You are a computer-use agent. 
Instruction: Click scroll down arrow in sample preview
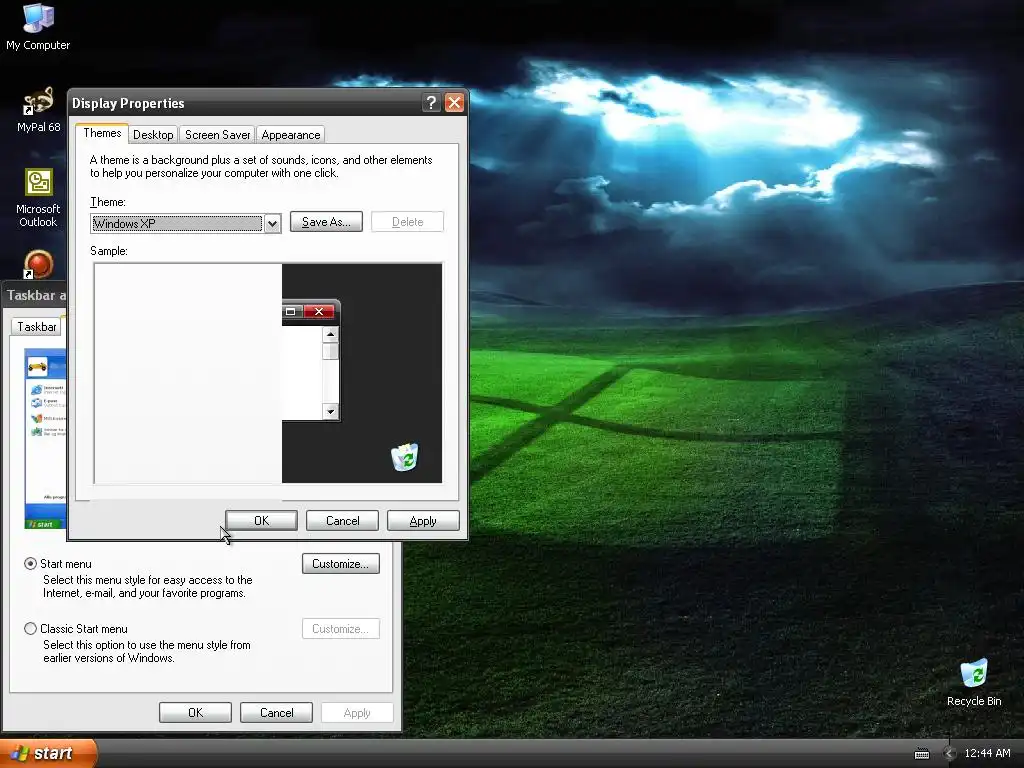click(330, 411)
